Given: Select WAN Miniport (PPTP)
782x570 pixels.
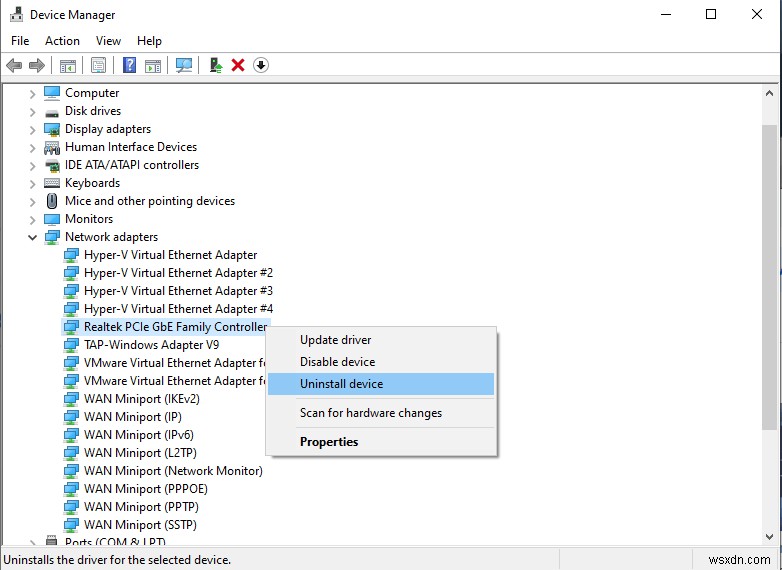Looking at the screenshot, I should (141, 507).
